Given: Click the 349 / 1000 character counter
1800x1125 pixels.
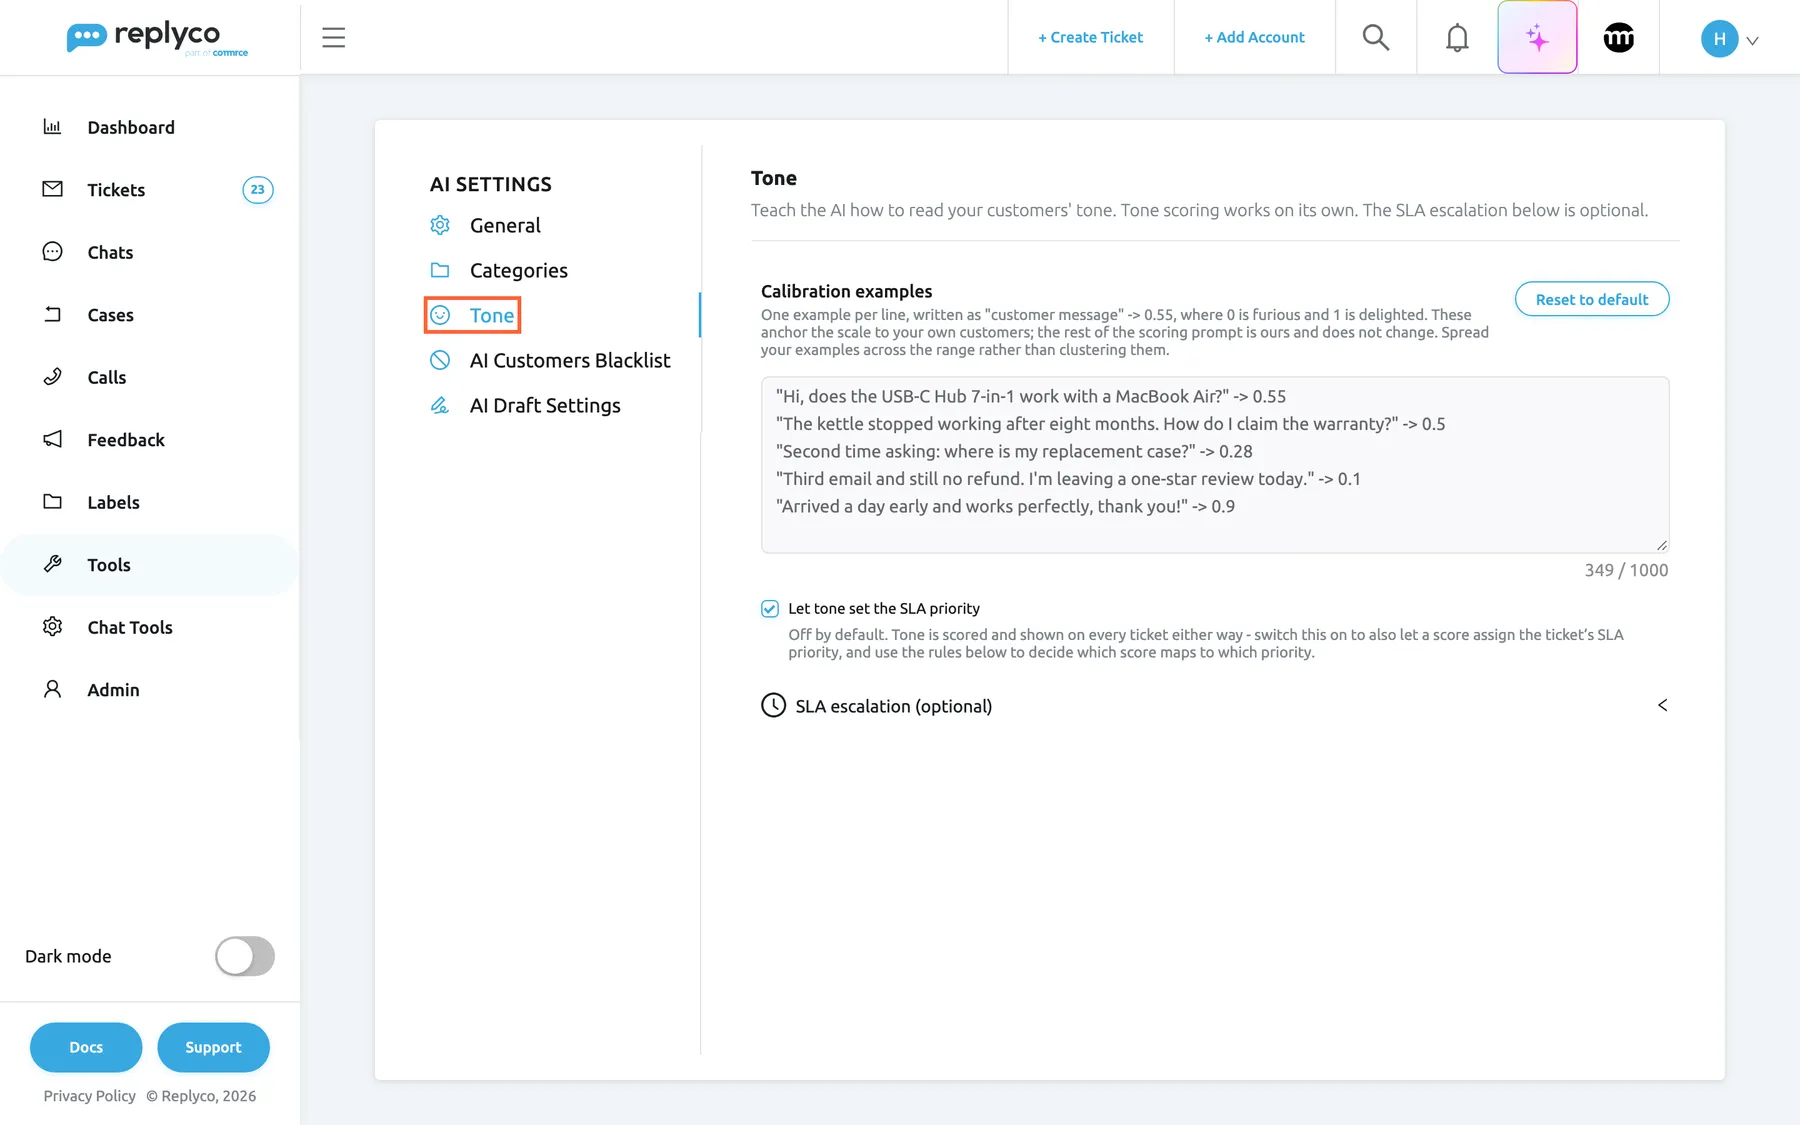Looking at the screenshot, I should pyautogui.click(x=1626, y=570).
